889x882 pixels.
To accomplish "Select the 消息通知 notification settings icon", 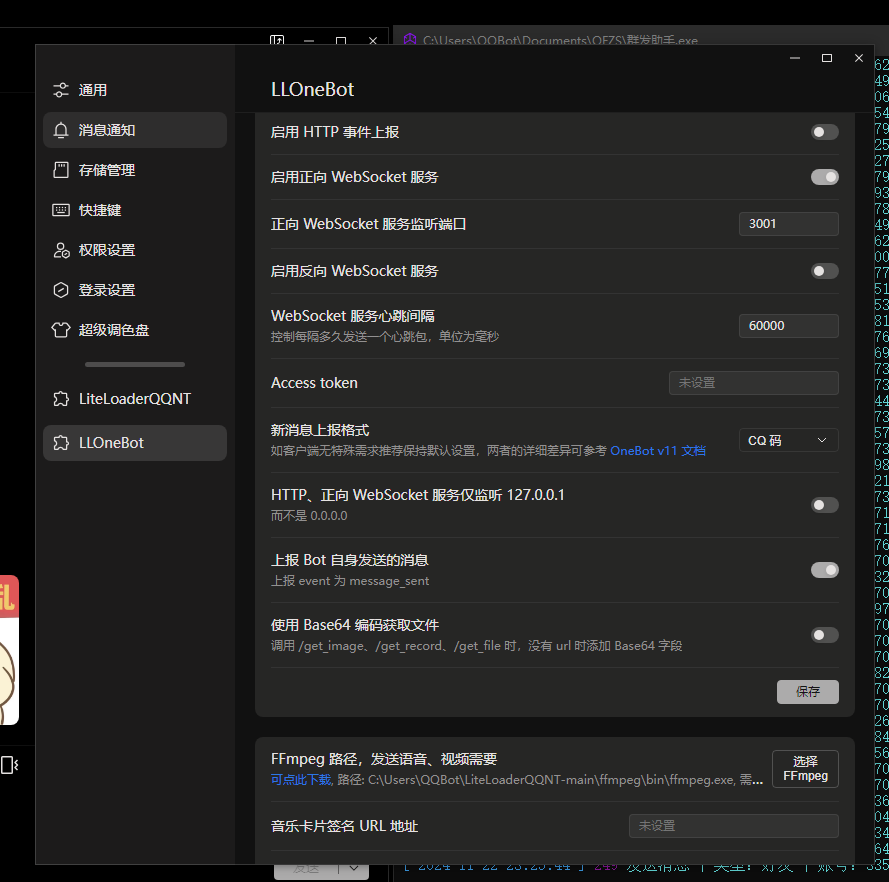I will [x=60, y=129].
